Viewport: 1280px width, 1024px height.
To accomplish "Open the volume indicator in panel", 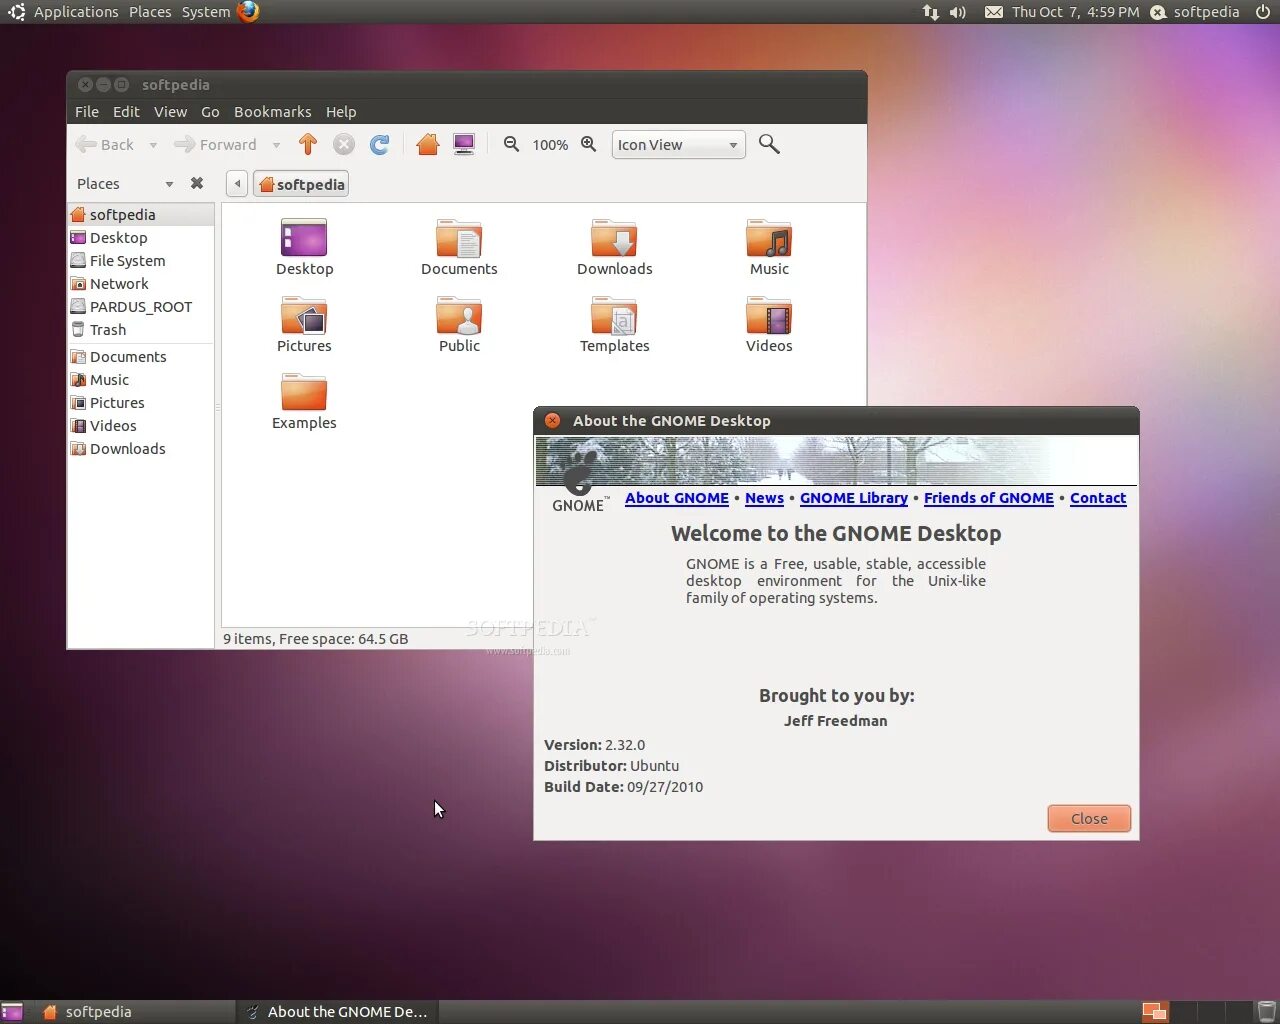I will coord(958,12).
